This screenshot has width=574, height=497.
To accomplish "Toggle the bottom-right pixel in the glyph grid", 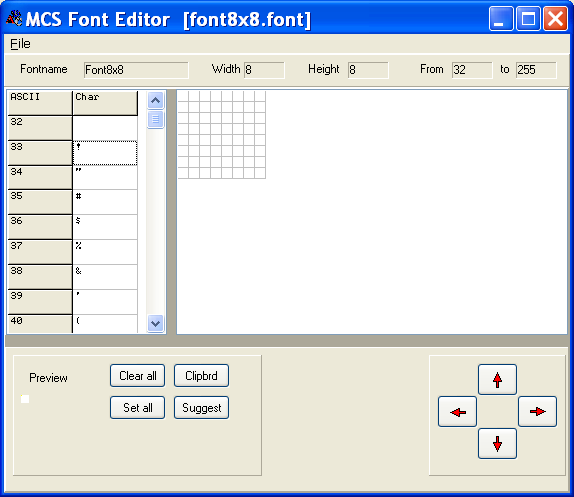I will point(260,173).
